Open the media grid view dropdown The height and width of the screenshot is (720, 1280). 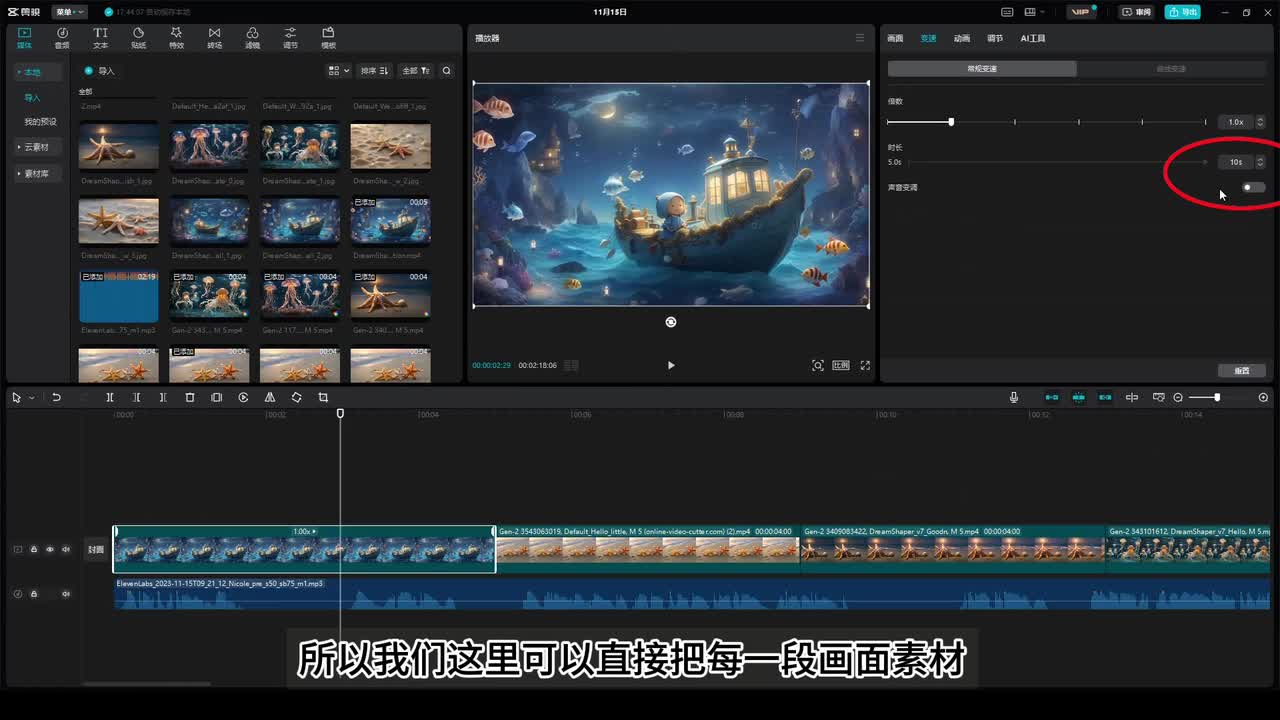coord(339,71)
